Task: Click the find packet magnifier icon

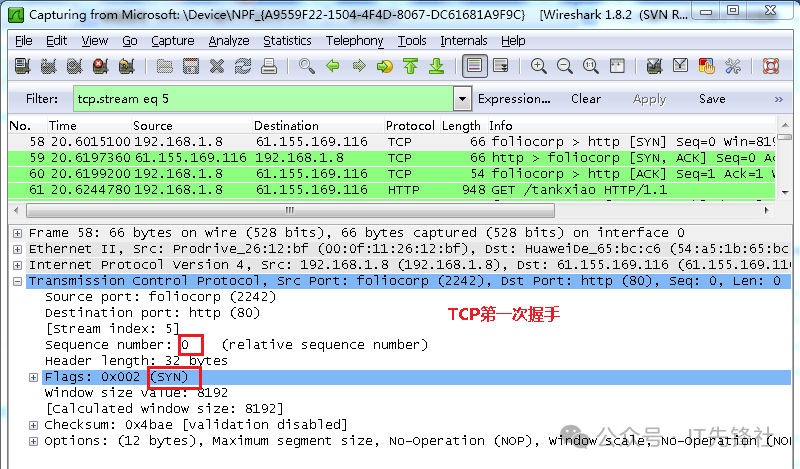Action: click(307, 66)
